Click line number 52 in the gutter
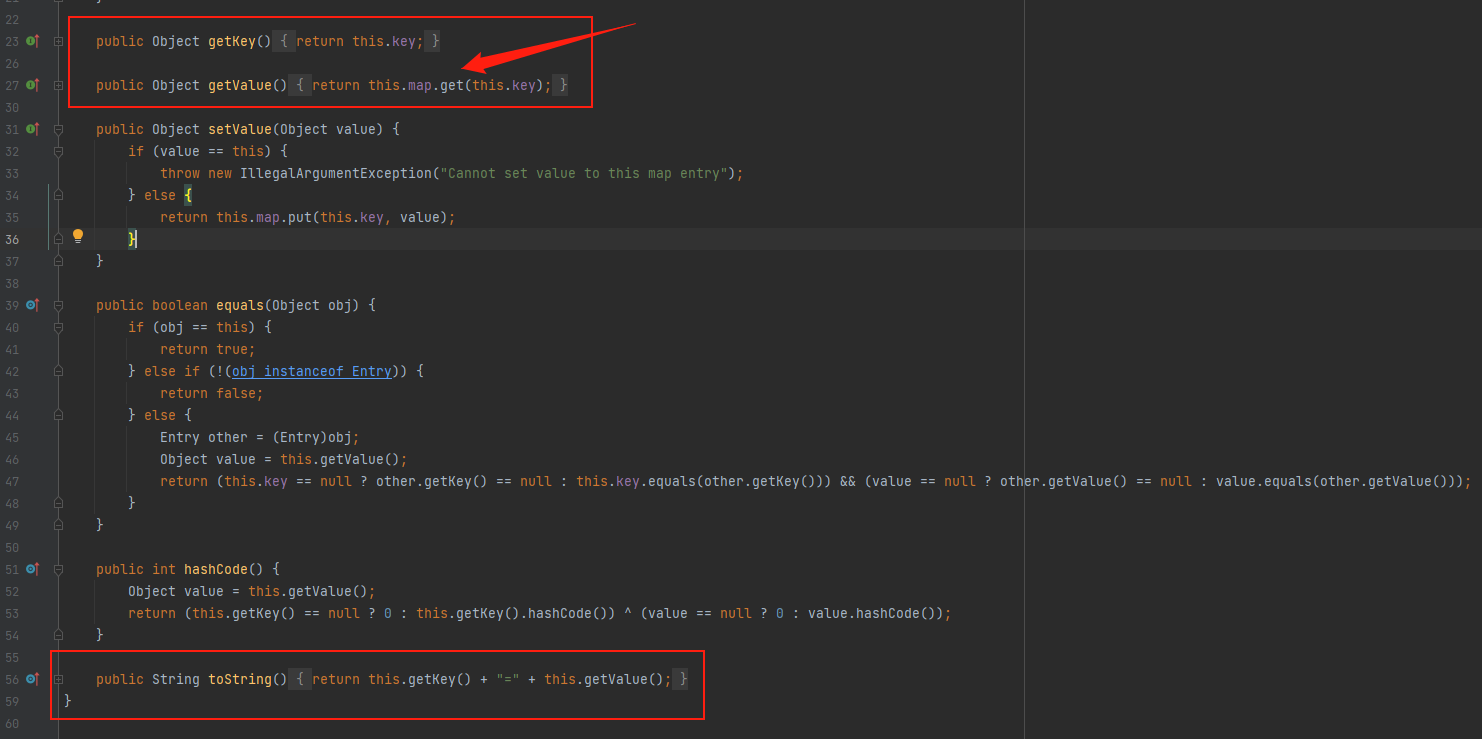1482x739 pixels. pos(12,591)
